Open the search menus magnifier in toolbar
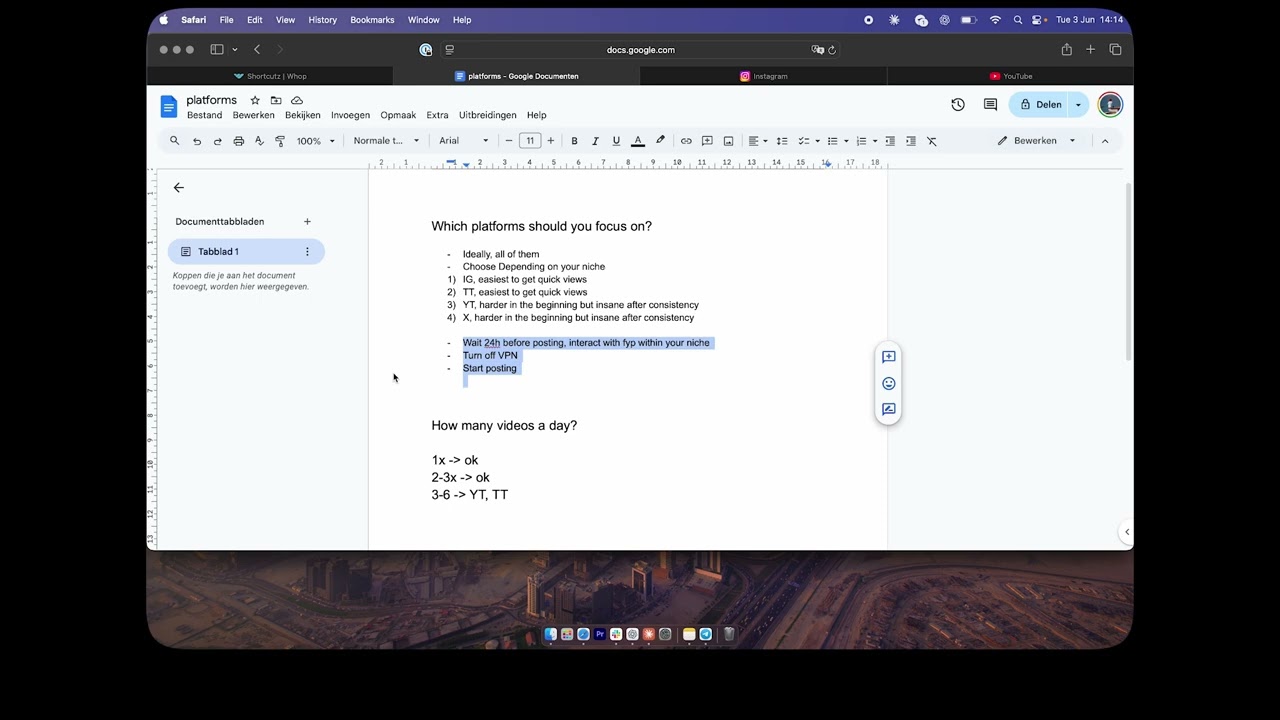This screenshot has width=1280, height=720. pos(174,141)
